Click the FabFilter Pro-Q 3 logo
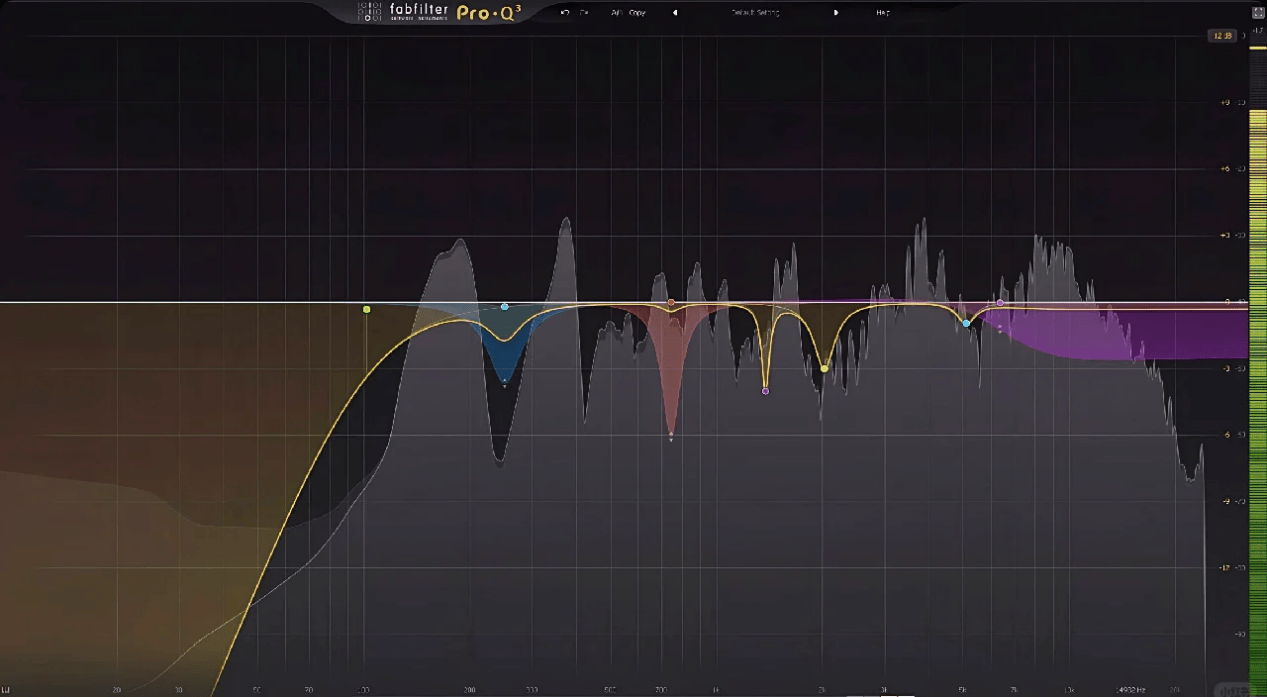Image resolution: width=1267 pixels, height=697 pixels. click(x=440, y=13)
